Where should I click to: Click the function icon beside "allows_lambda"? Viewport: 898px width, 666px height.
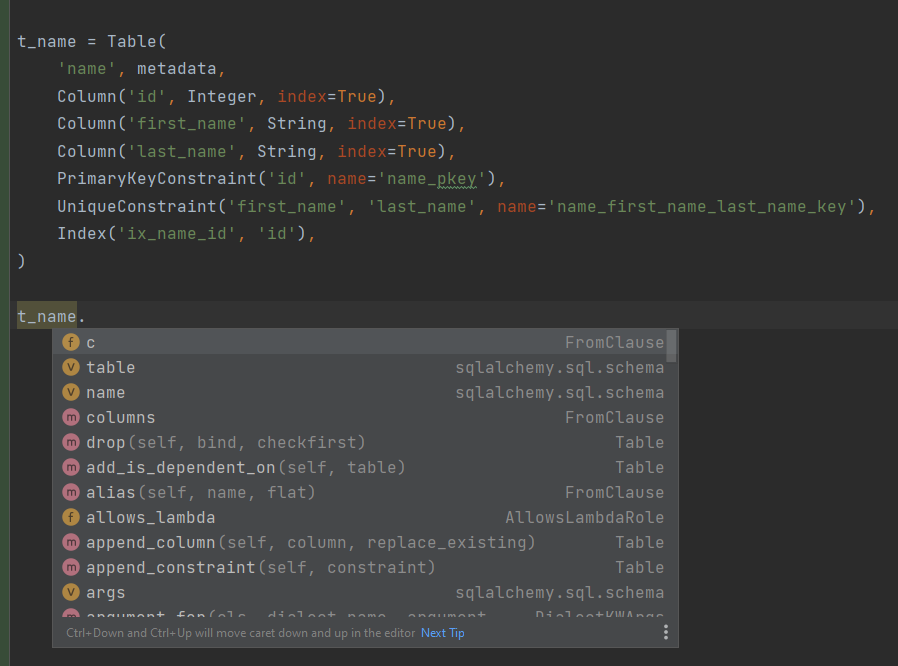71,517
